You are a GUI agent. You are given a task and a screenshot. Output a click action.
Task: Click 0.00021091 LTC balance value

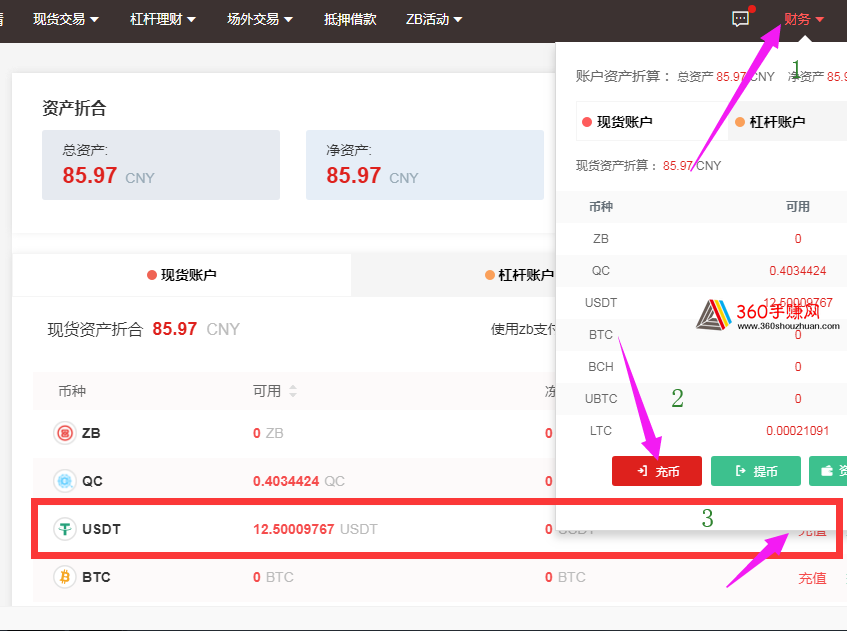pyautogui.click(x=797, y=431)
